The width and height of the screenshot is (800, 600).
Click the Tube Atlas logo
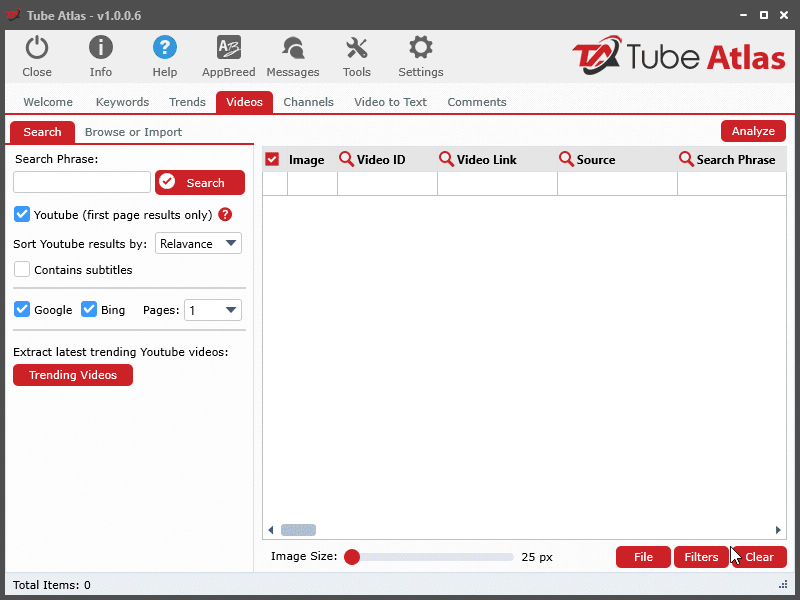pos(679,55)
